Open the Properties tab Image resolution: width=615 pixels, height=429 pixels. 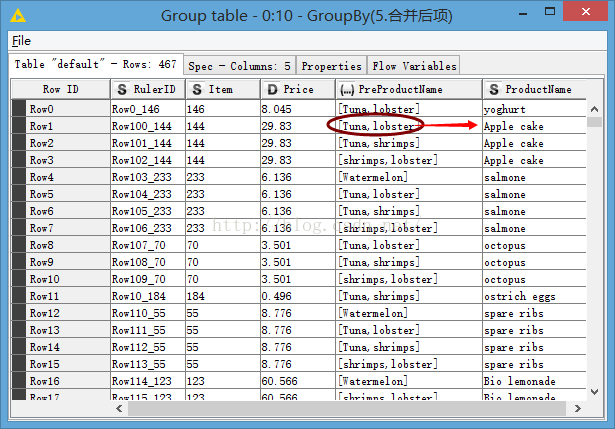tap(331, 66)
